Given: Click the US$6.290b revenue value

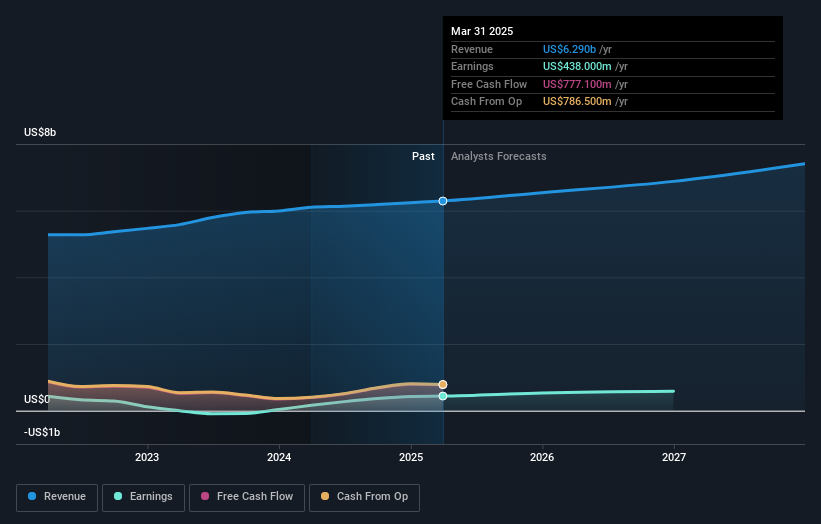Looking at the screenshot, I should (x=569, y=49).
